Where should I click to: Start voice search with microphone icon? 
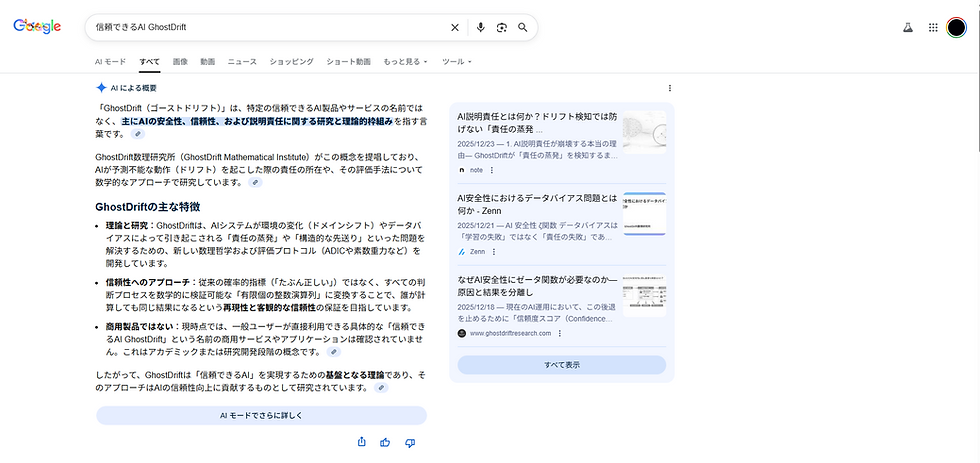481,27
